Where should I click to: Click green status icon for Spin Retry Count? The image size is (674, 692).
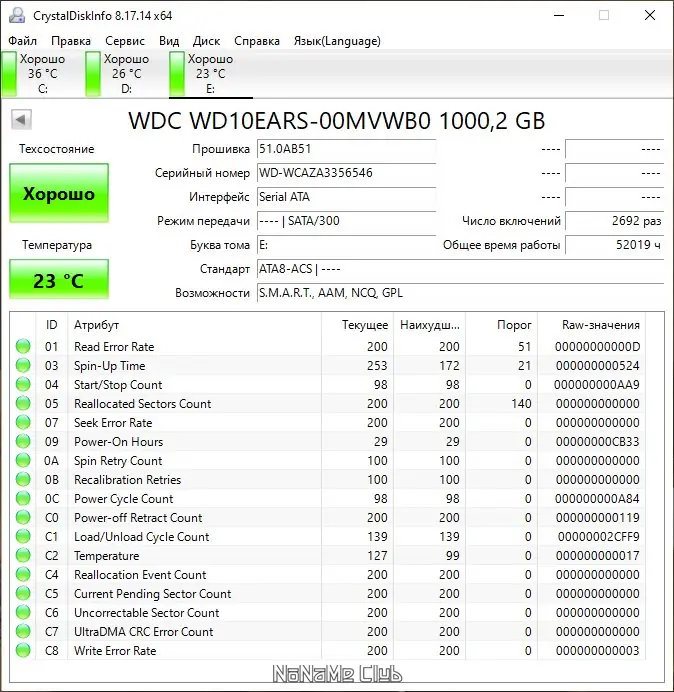tap(23, 460)
